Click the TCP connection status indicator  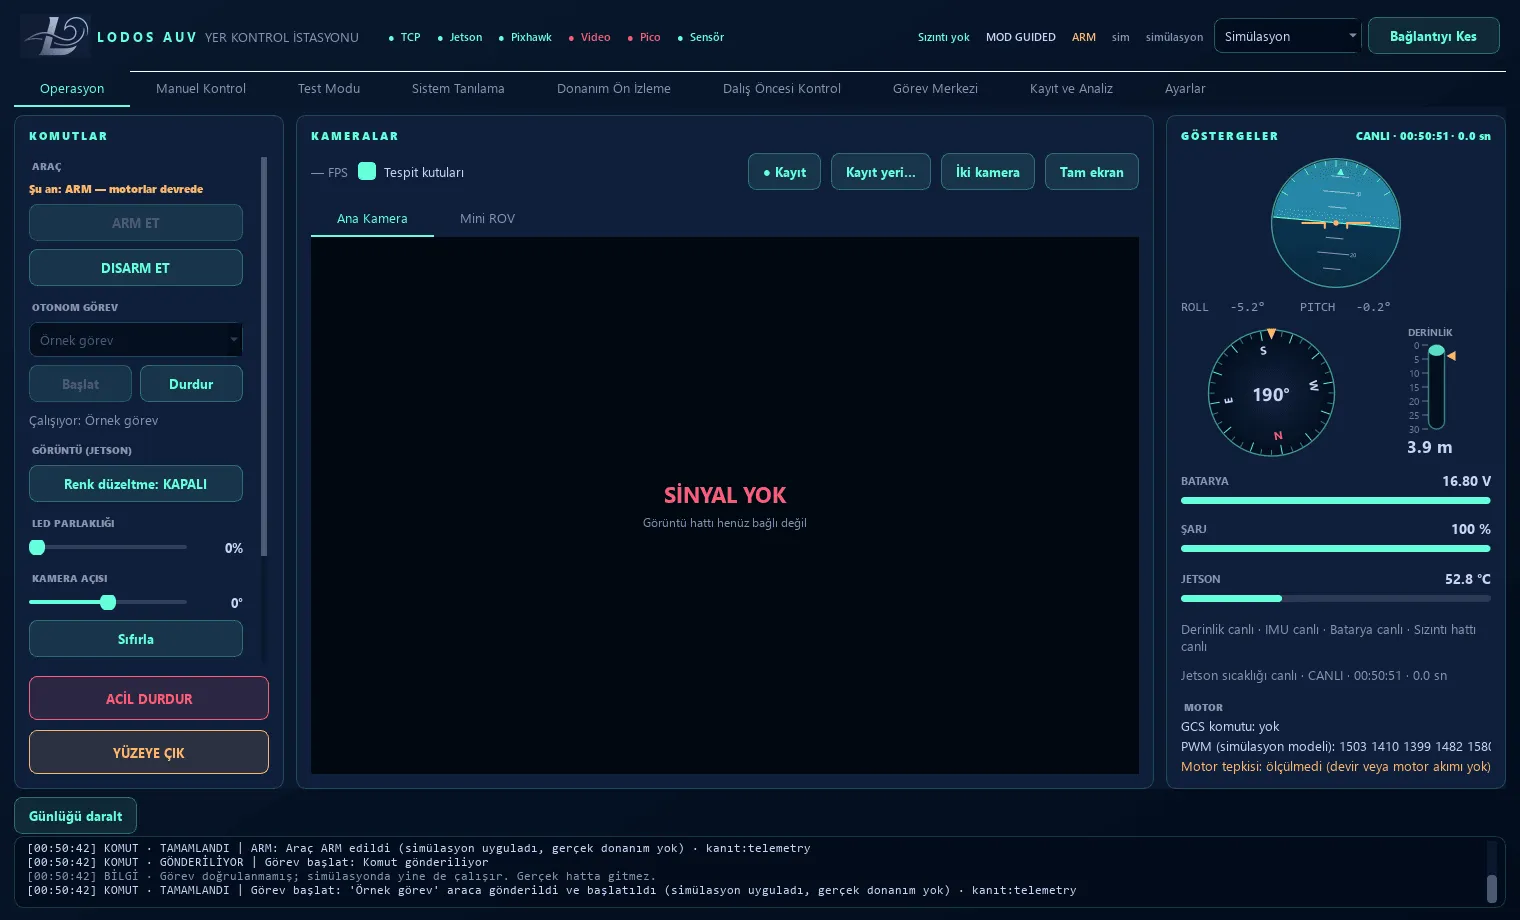tap(404, 37)
